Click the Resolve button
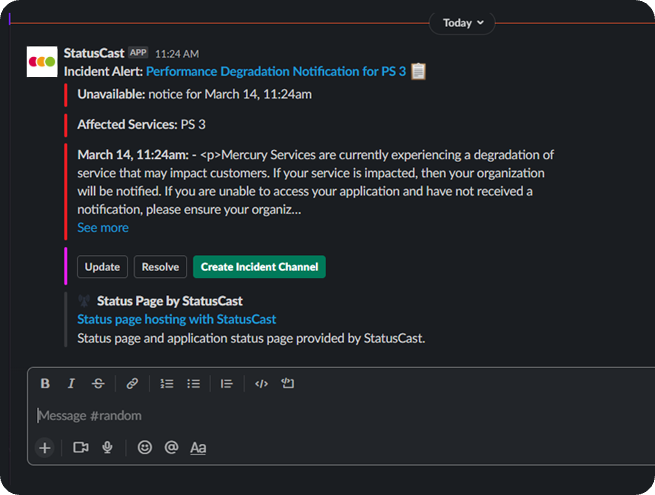This screenshot has width=655, height=495. click(x=160, y=267)
